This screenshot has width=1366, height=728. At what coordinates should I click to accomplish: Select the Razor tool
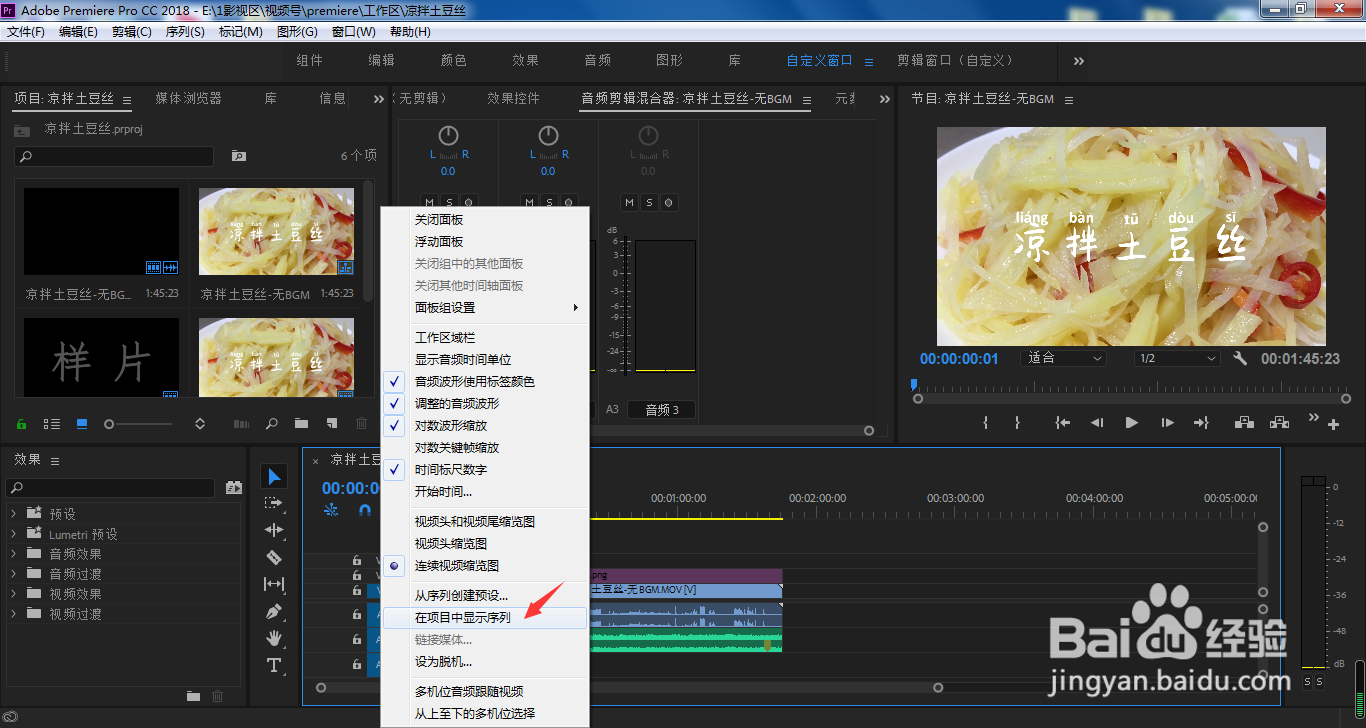click(274, 557)
